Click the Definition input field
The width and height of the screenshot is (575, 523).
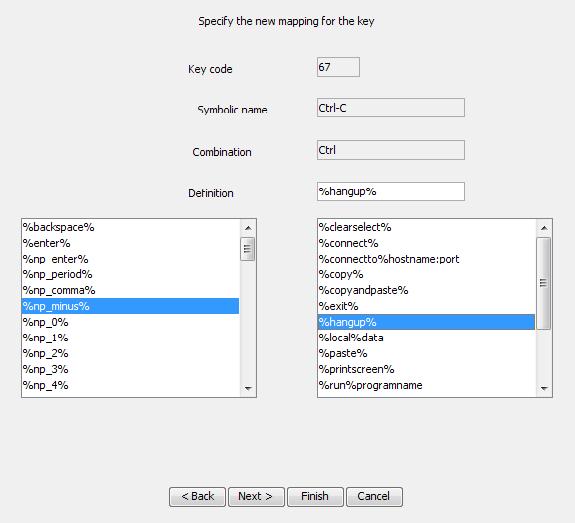(391, 191)
